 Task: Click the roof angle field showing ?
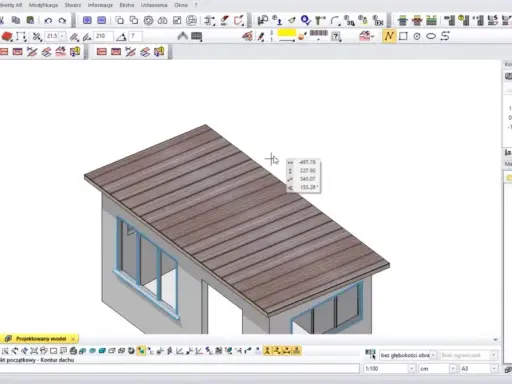(136, 36)
